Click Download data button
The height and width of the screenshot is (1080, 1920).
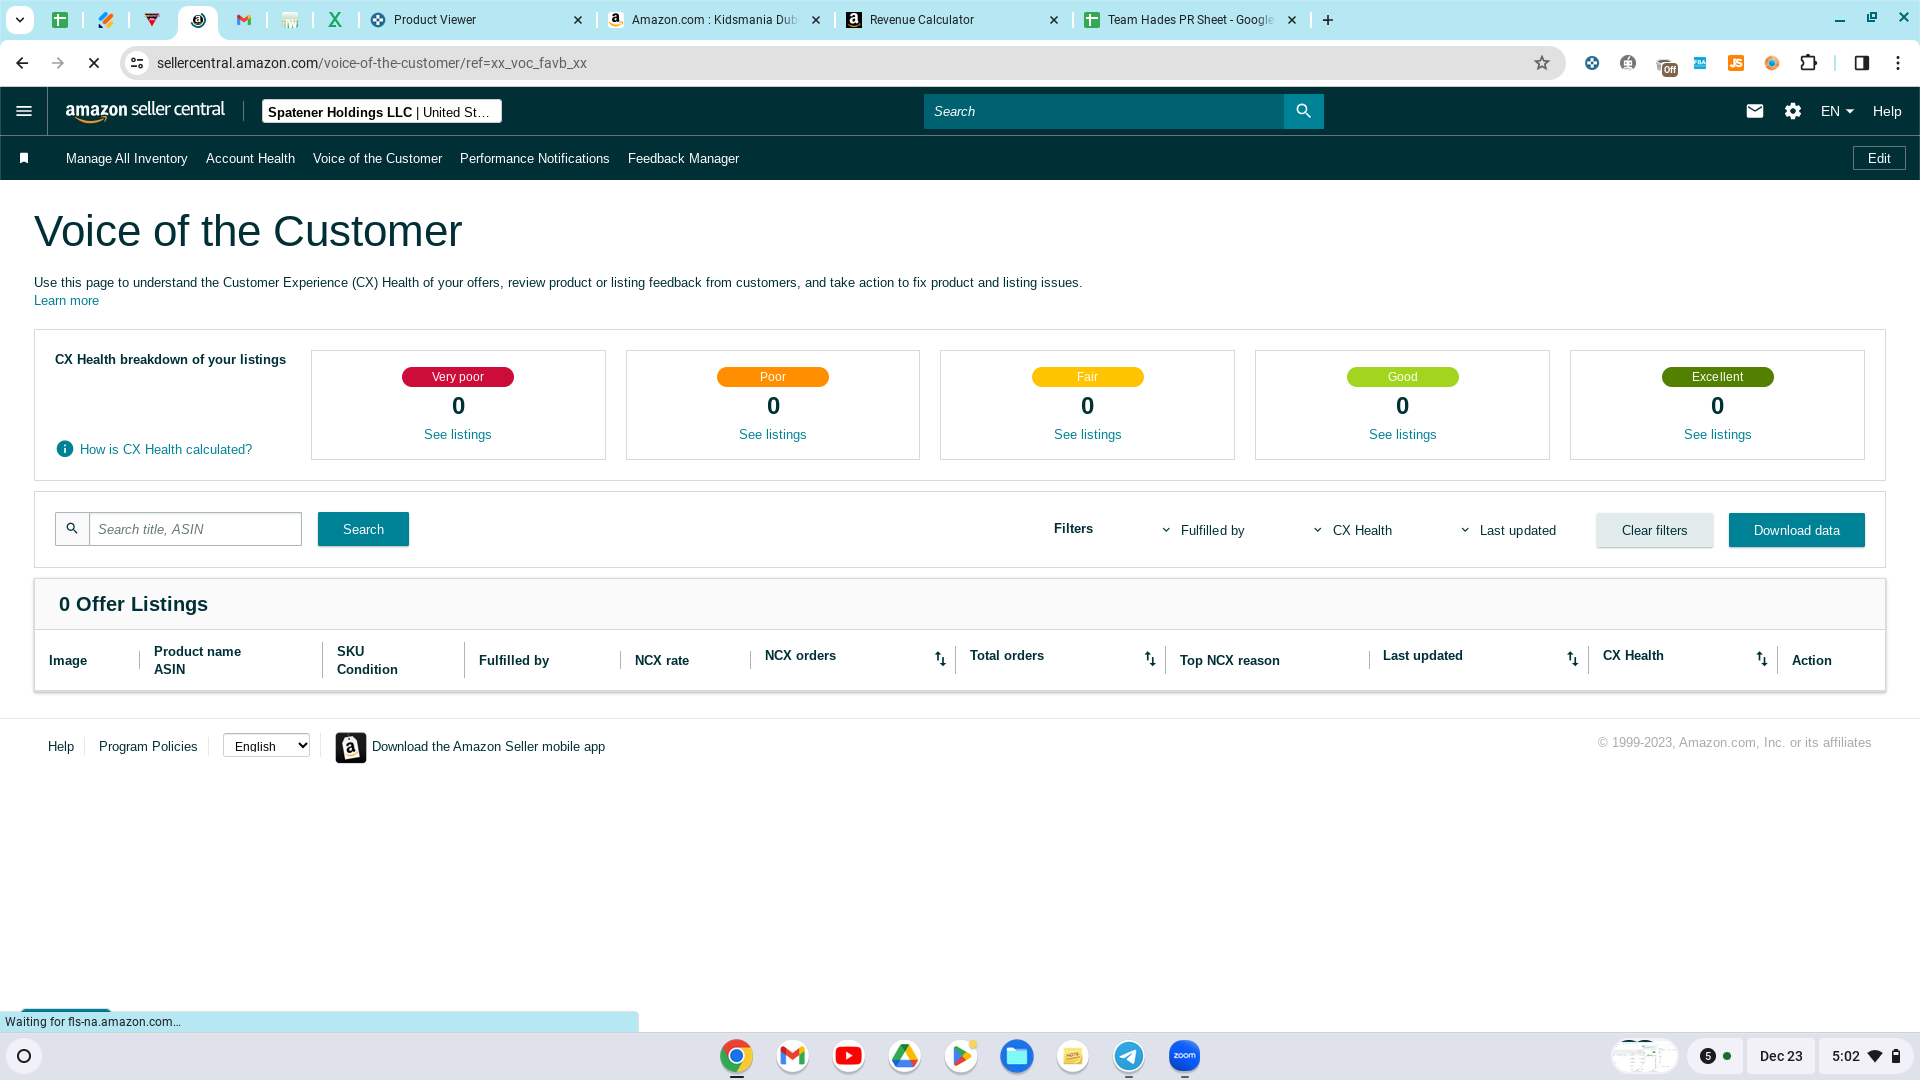tap(1796, 530)
